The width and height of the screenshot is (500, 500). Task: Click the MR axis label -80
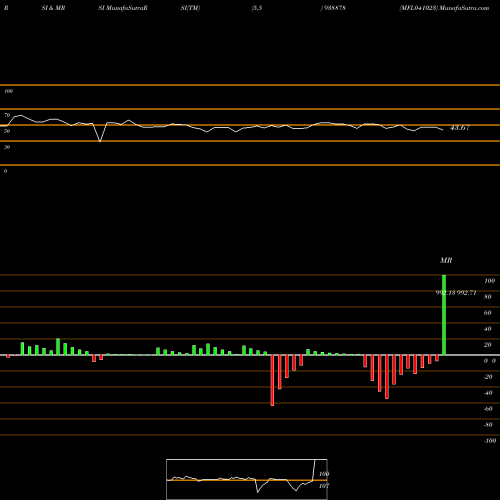(x=488, y=425)
